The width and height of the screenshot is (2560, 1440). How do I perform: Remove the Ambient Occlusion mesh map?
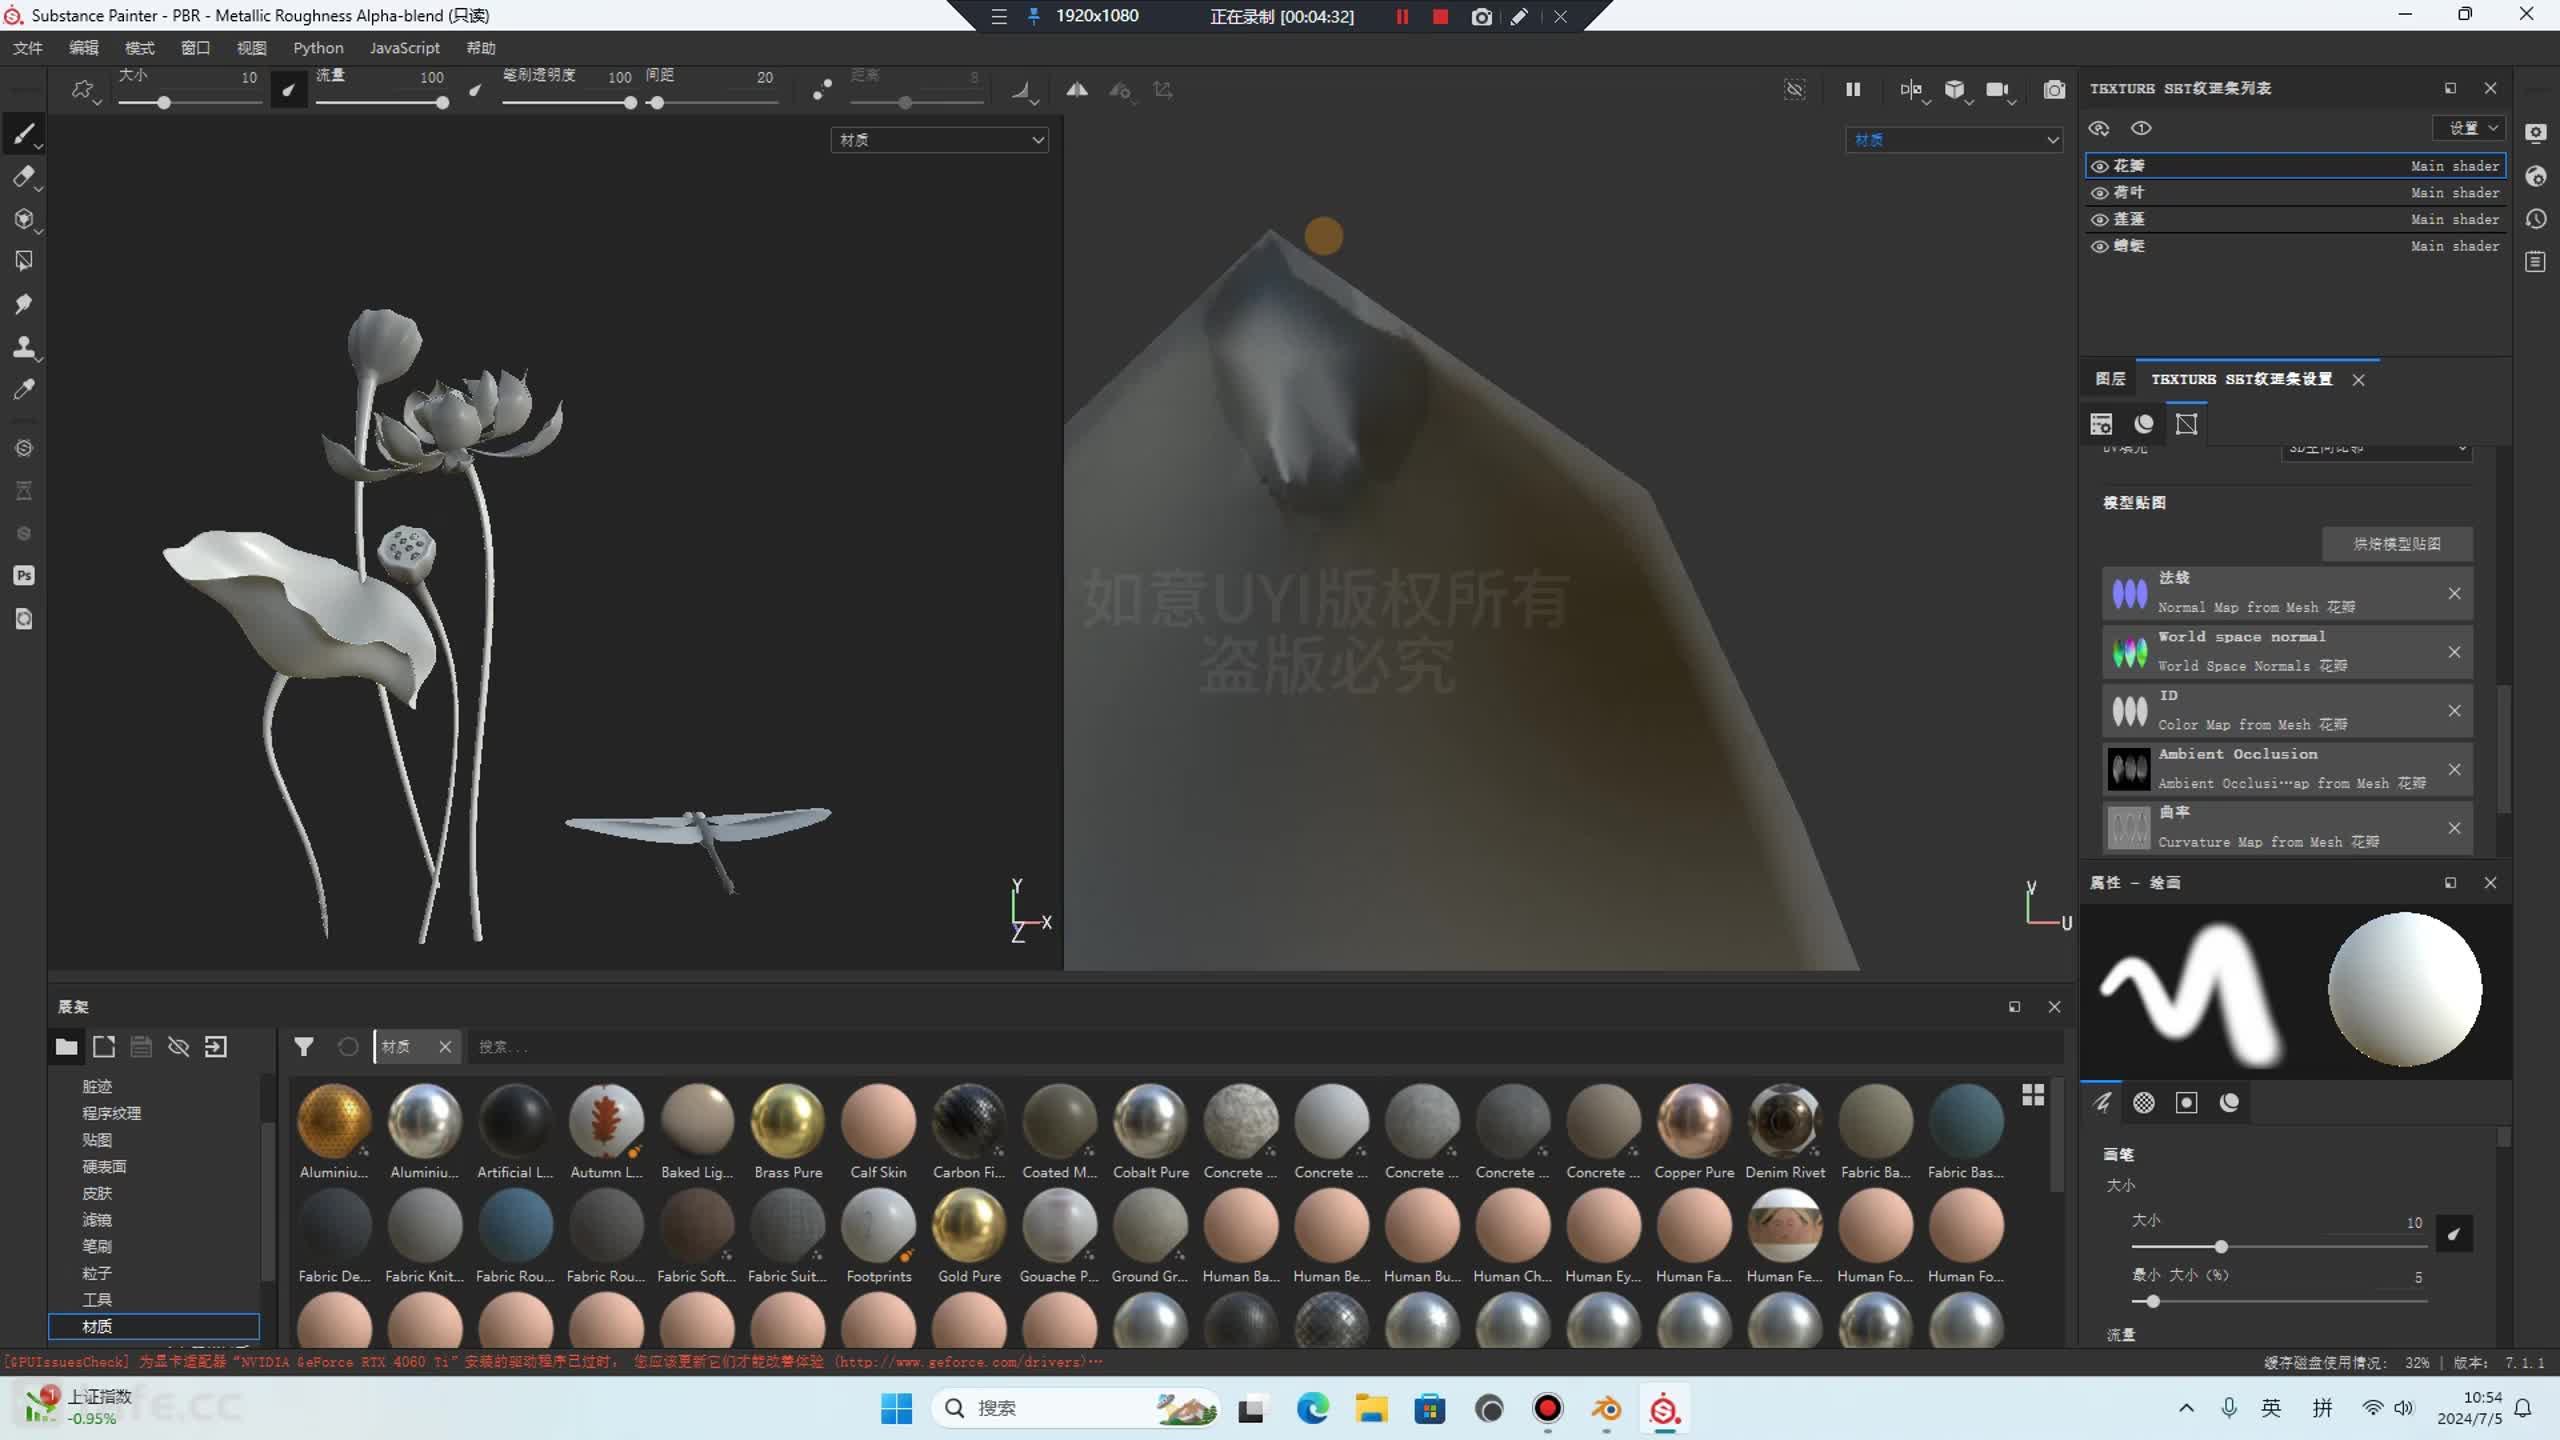[2454, 770]
